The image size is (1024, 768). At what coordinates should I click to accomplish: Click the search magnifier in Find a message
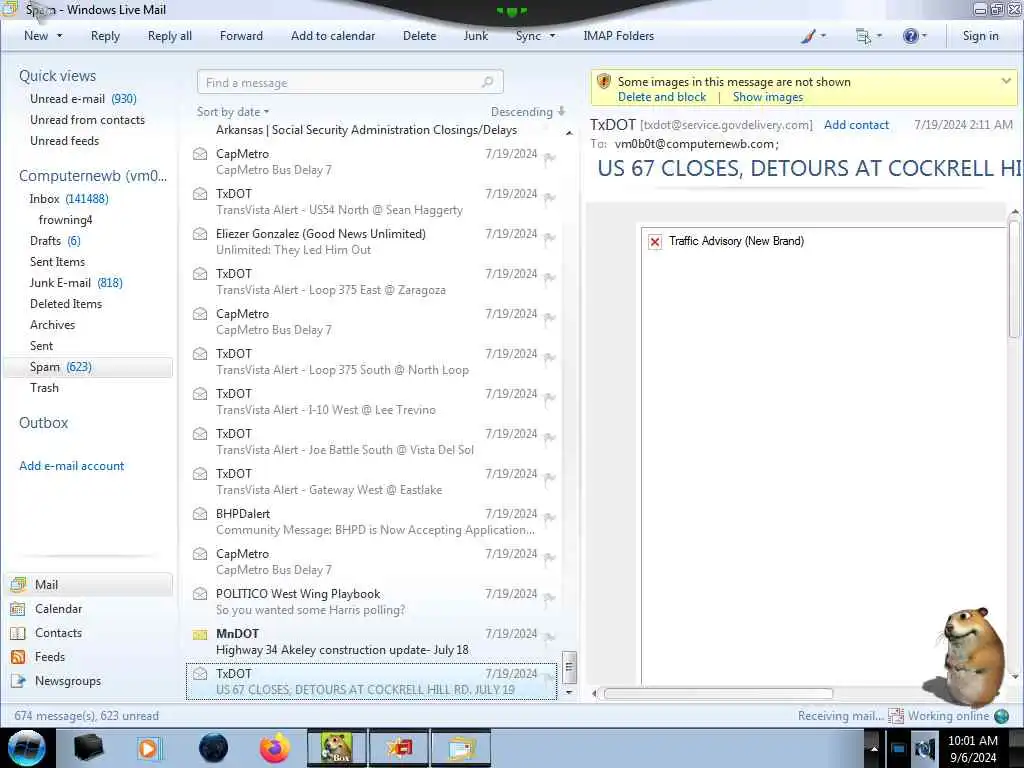click(487, 82)
